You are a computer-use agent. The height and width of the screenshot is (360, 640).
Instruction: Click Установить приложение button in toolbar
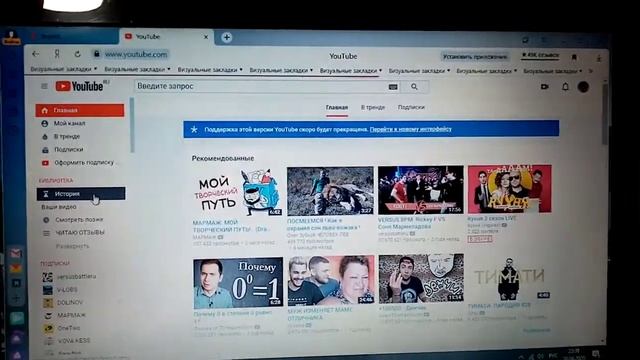coord(475,57)
